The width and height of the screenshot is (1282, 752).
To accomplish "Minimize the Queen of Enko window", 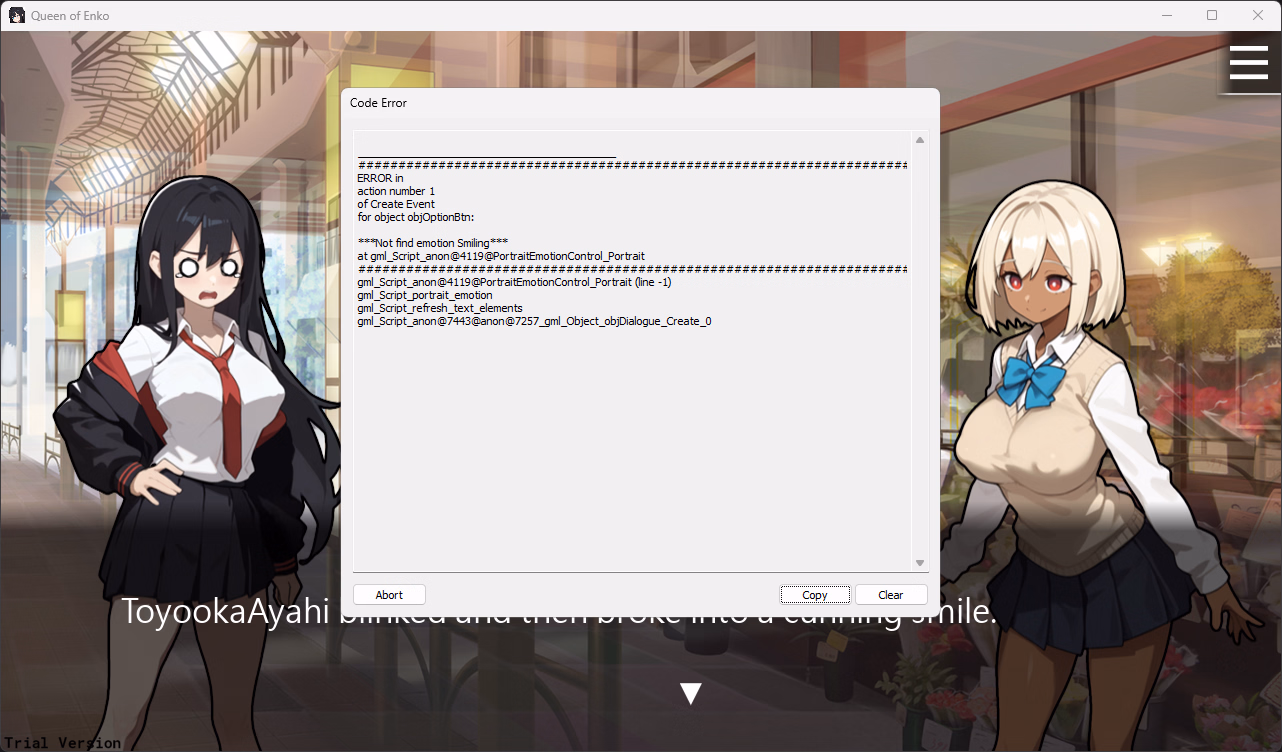I will [1166, 15].
